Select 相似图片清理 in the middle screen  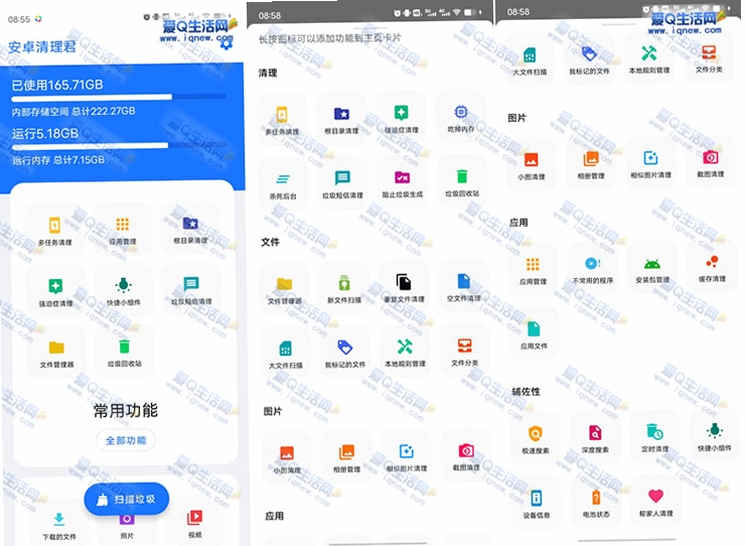click(407, 456)
